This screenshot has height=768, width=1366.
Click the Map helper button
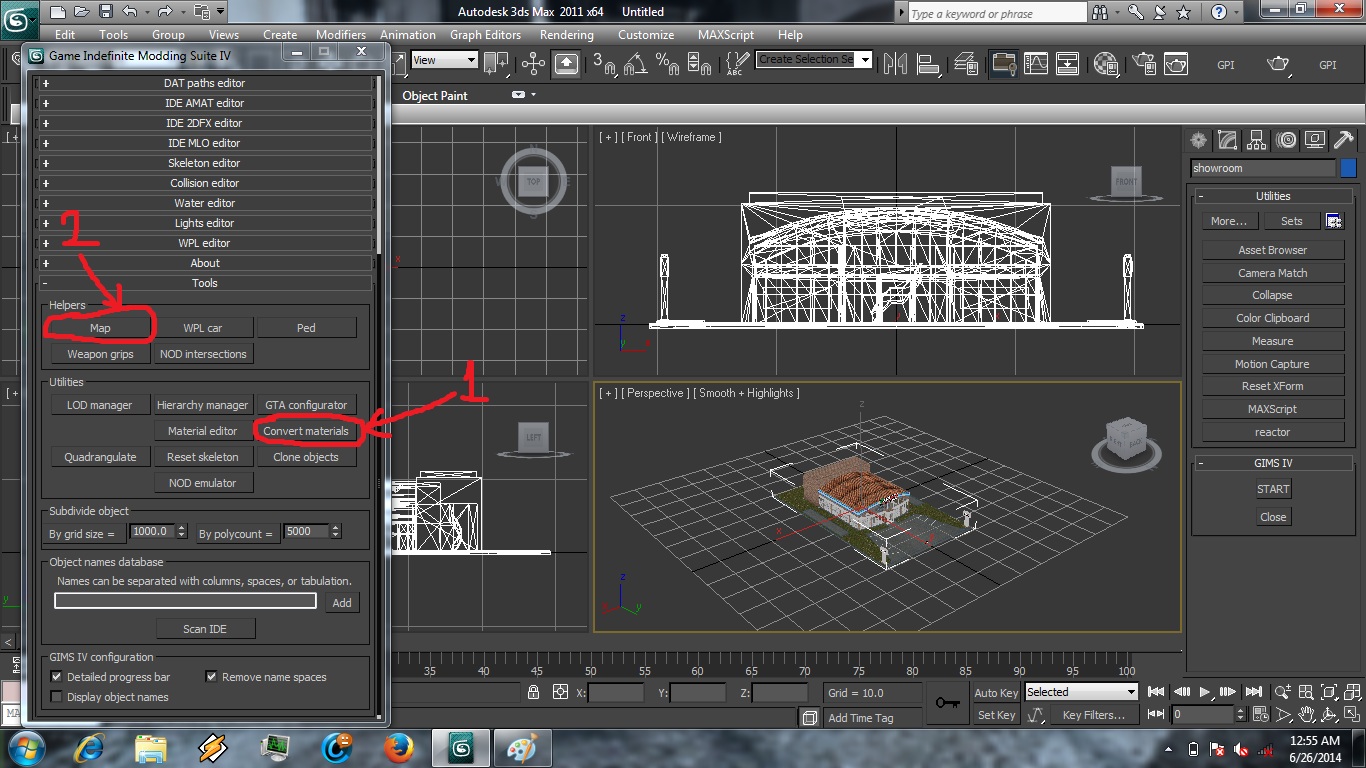pyautogui.click(x=100, y=327)
